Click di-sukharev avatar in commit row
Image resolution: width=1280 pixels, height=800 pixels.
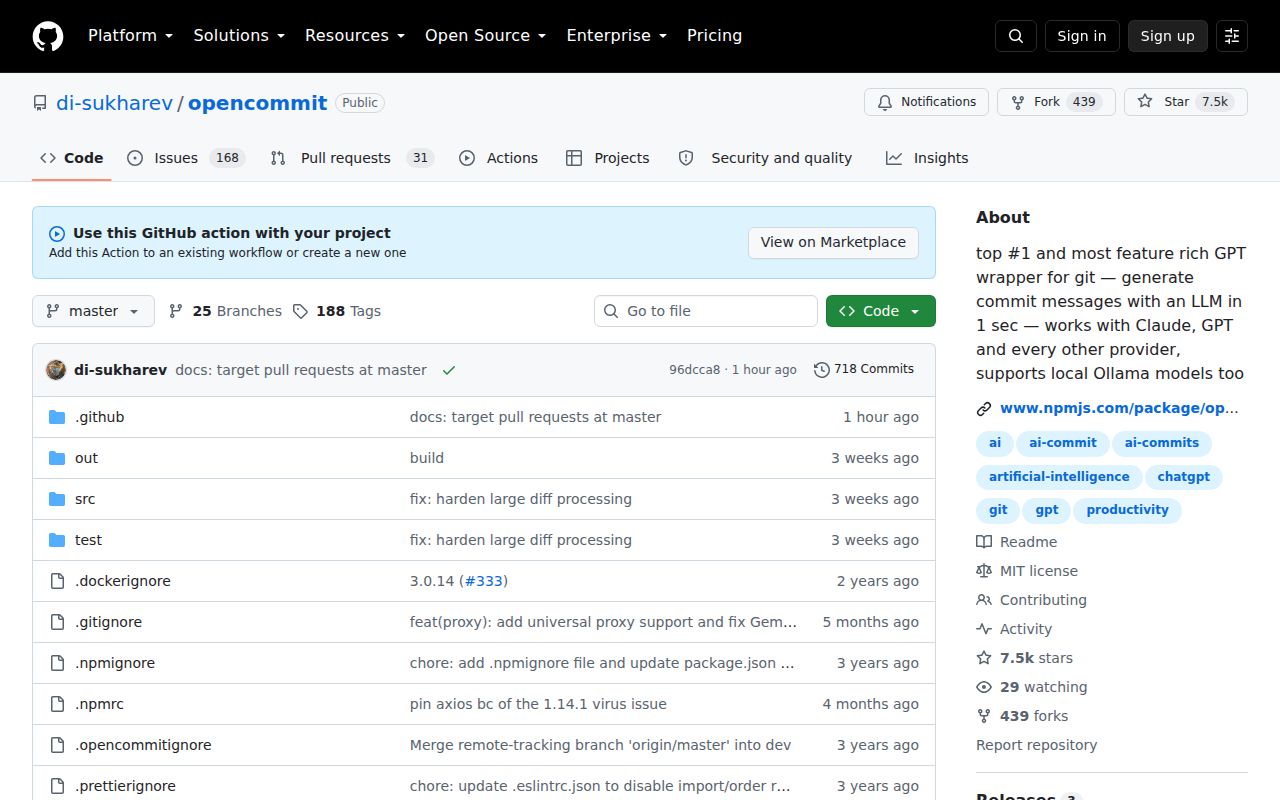(x=56, y=370)
